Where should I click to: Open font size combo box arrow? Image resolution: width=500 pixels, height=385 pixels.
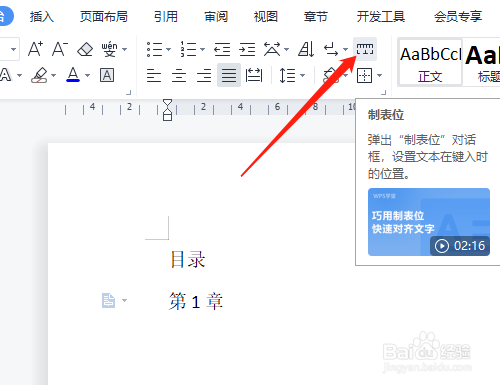point(13,49)
